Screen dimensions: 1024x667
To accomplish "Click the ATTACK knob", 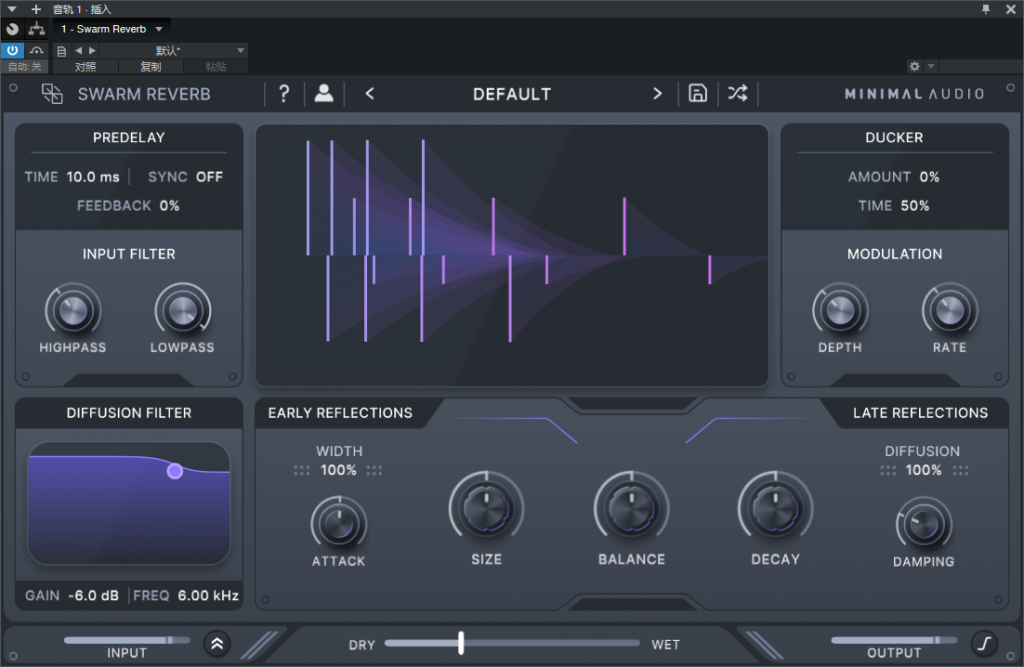I will (x=338, y=524).
